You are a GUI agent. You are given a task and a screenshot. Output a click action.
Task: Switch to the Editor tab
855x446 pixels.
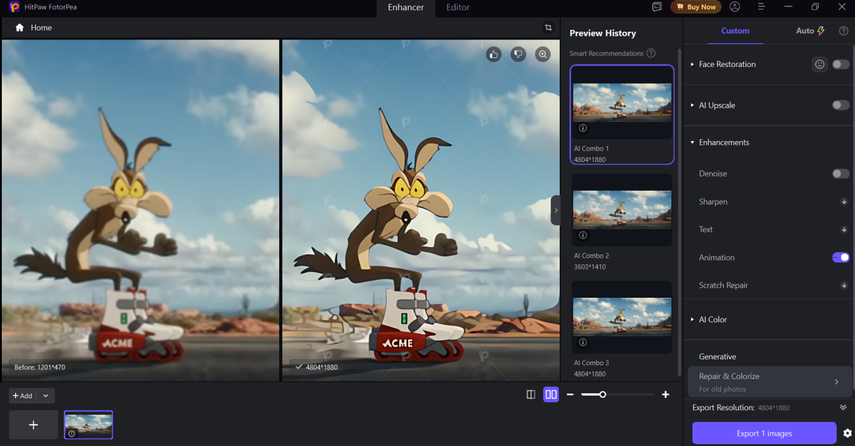(x=458, y=8)
